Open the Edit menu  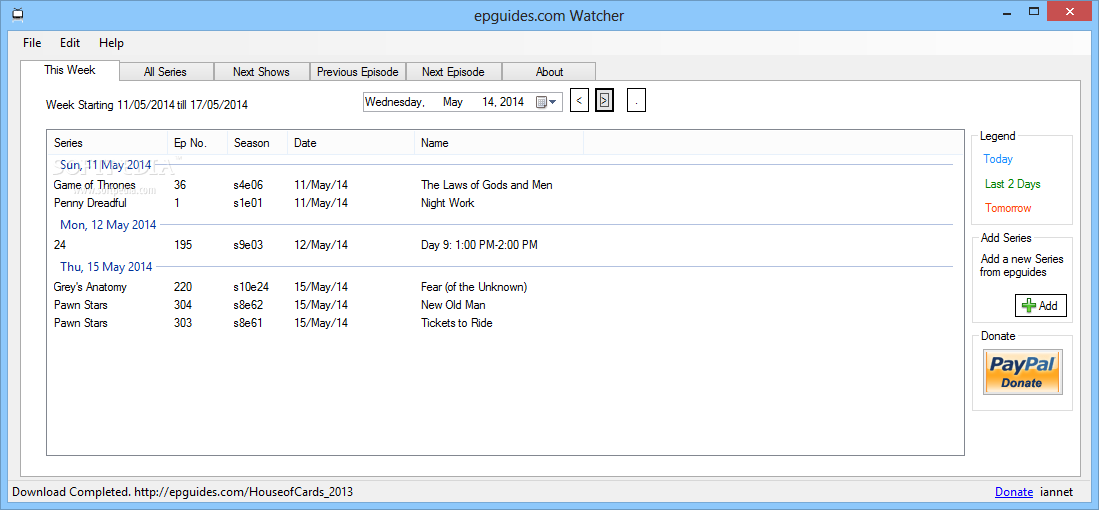[x=70, y=43]
